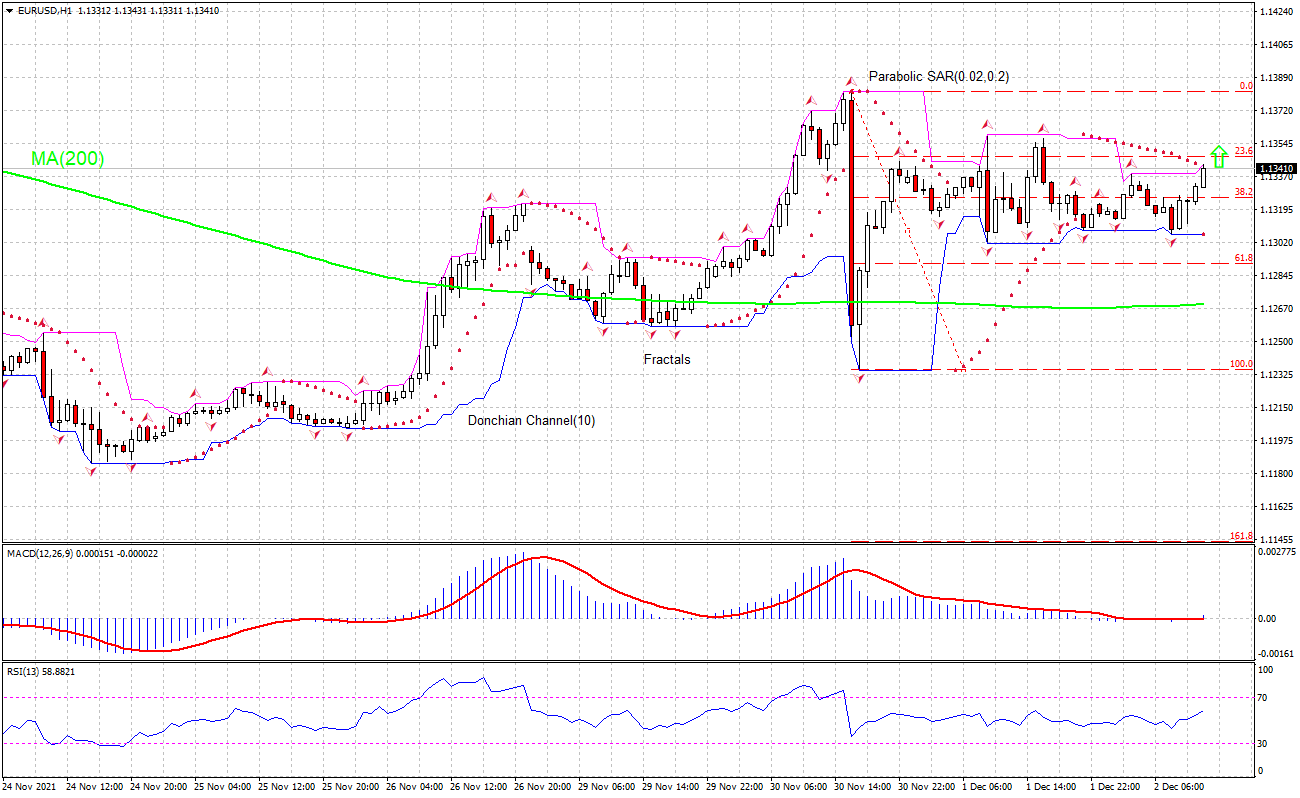
Task: Click the green buy arrow object
Action: click(x=1220, y=158)
